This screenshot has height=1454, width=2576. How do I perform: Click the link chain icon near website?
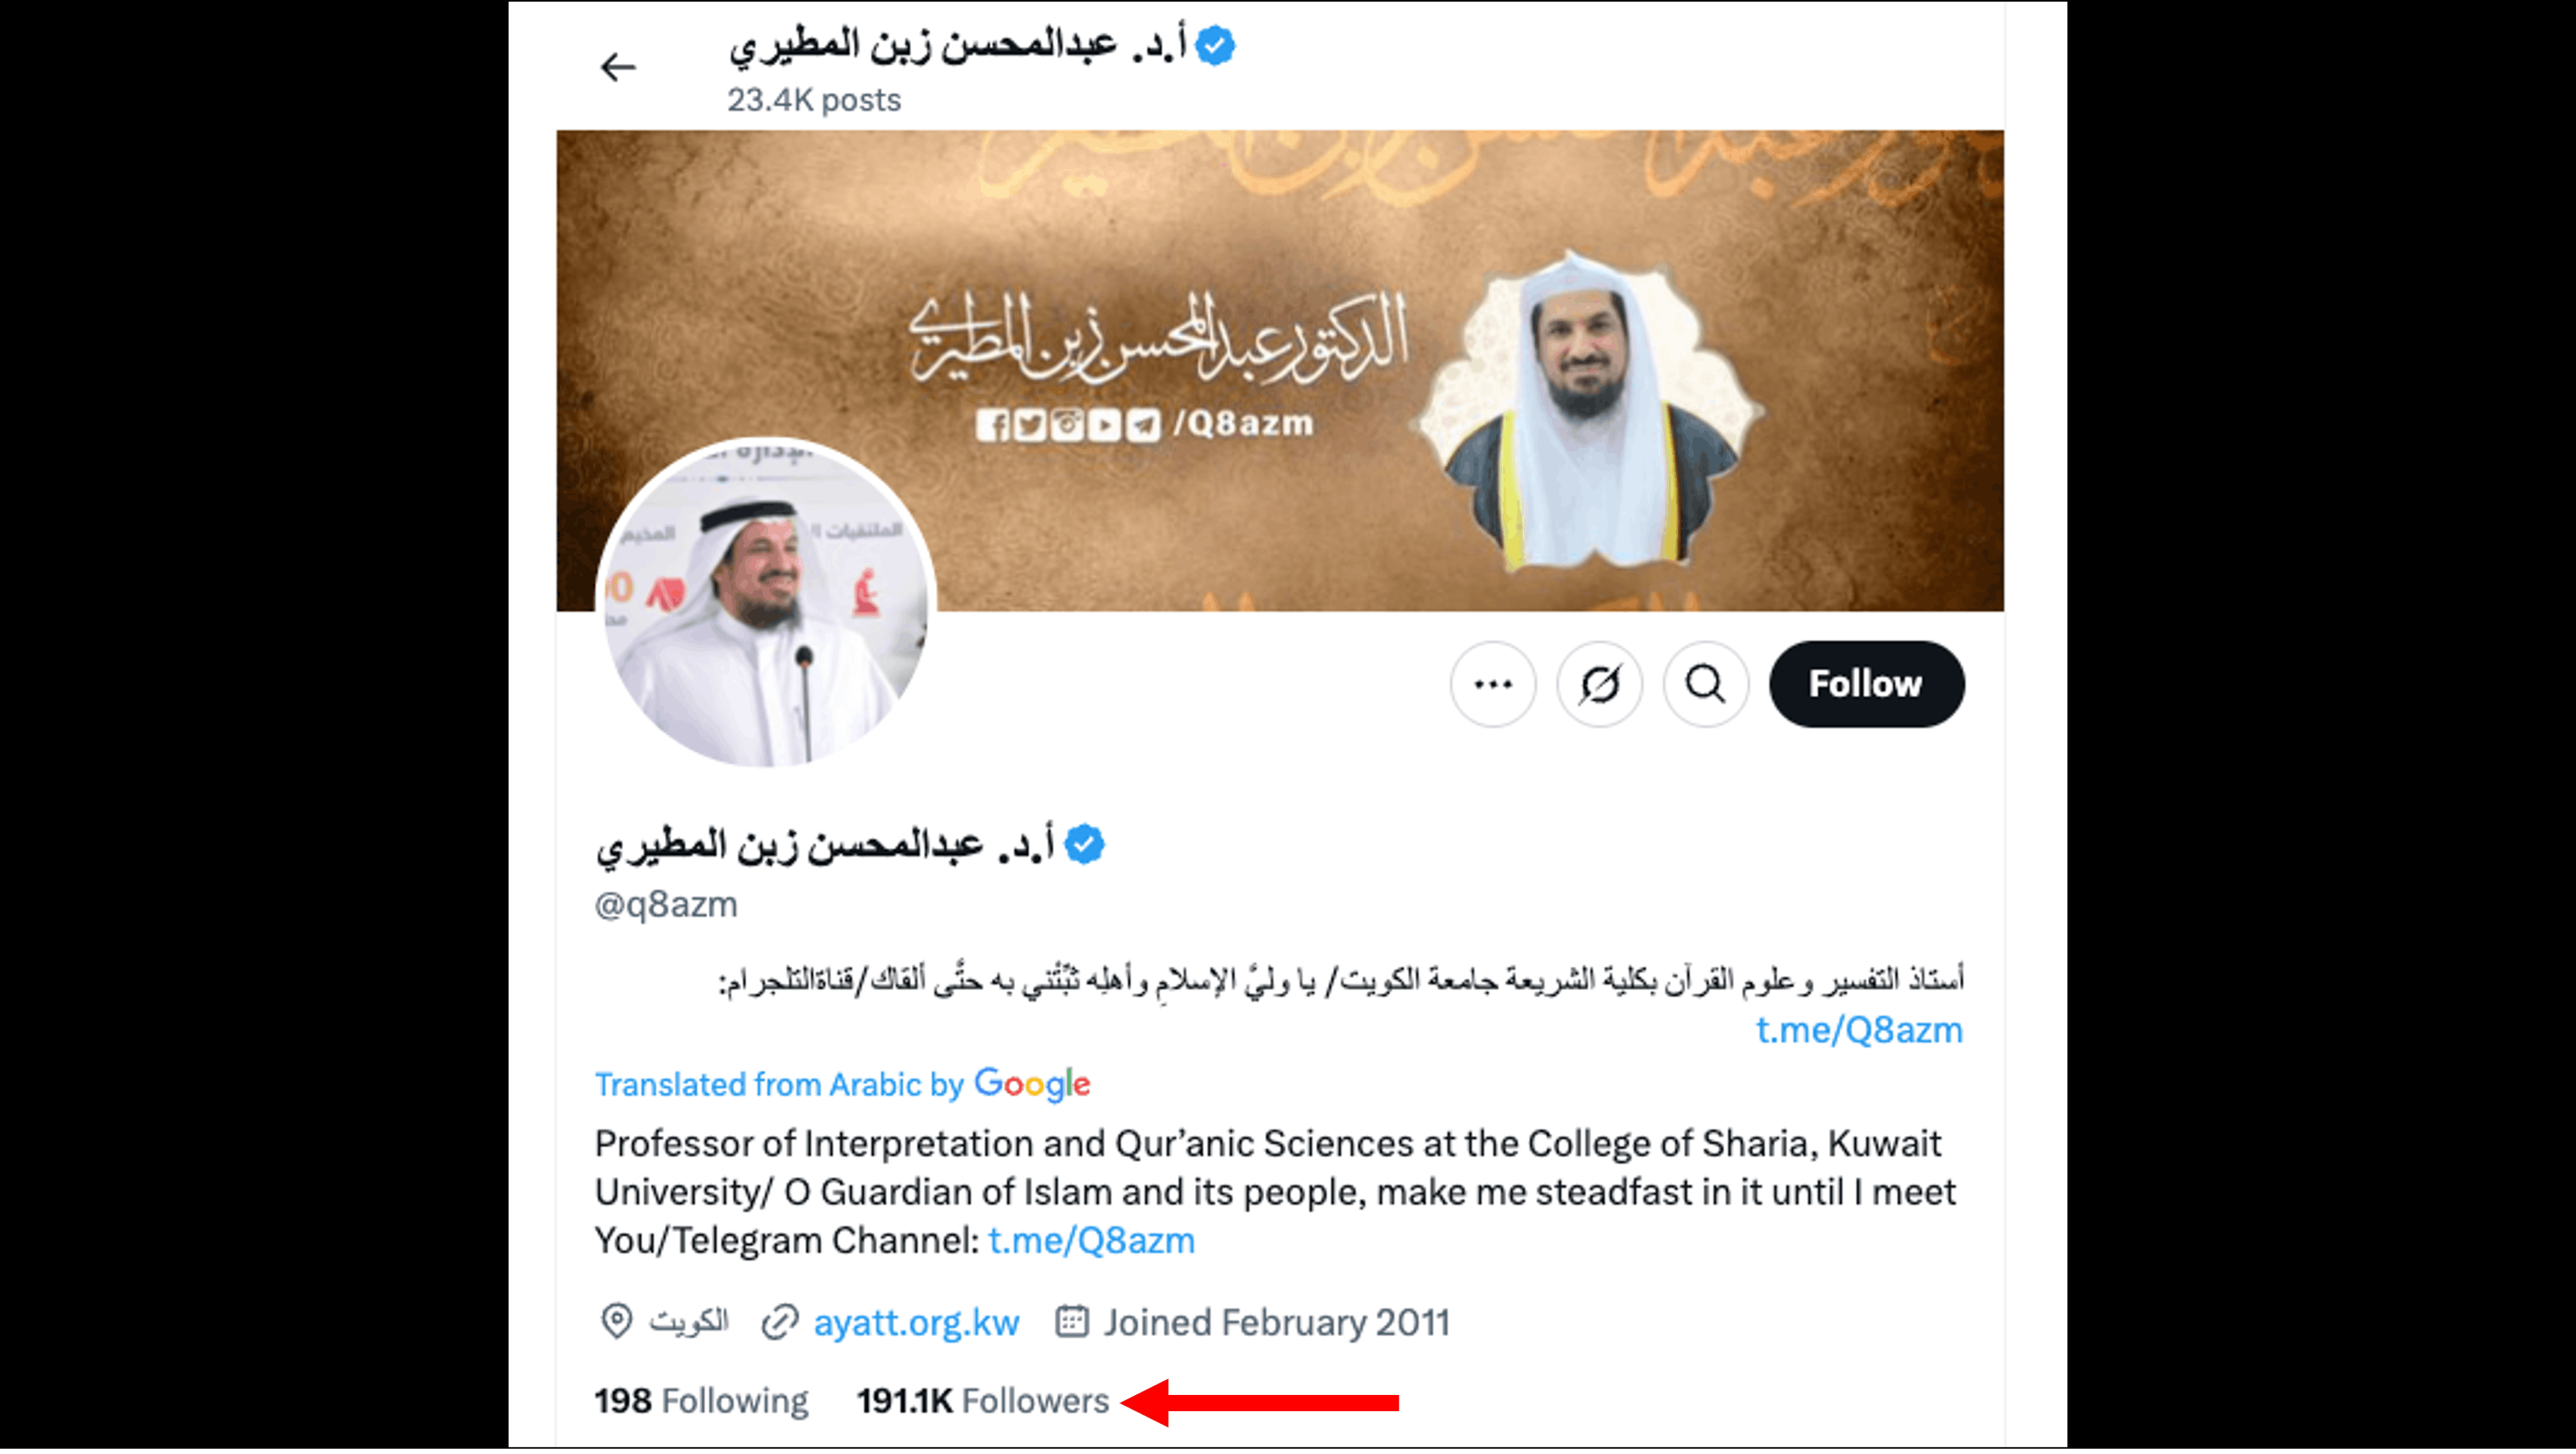pyautogui.click(x=780, y=1322)
